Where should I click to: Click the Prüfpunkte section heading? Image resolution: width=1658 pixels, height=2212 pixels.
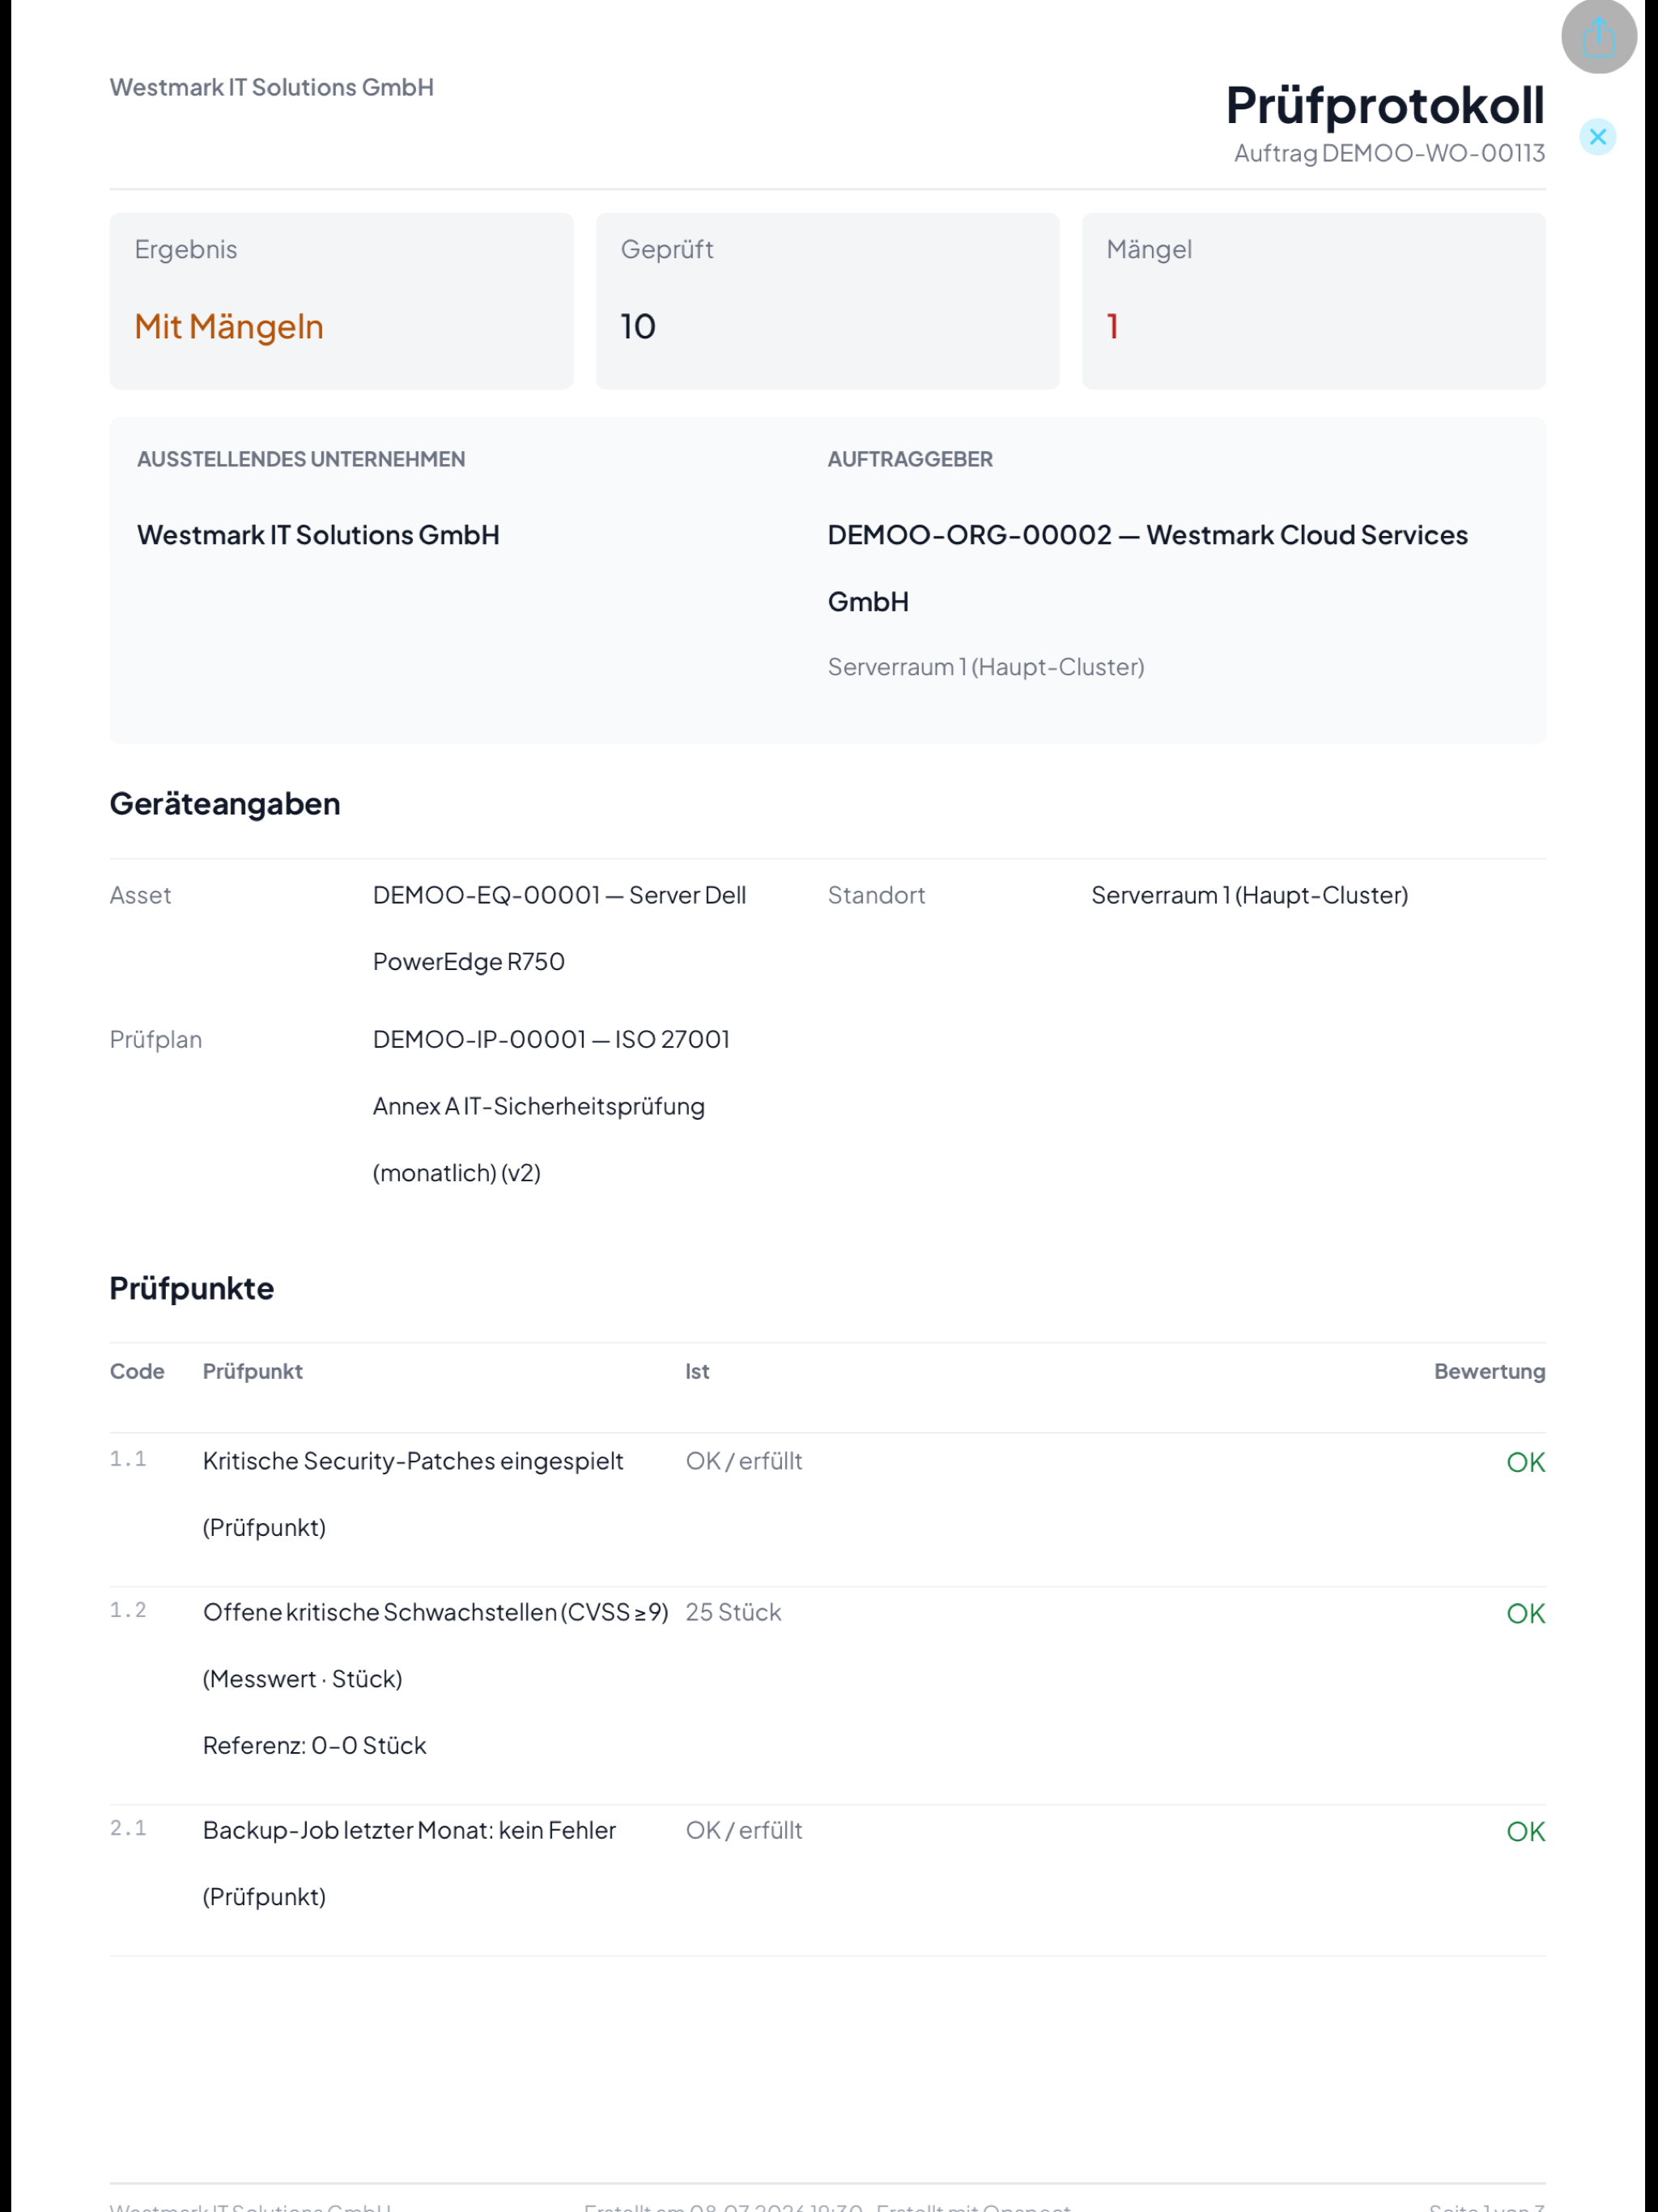point(192,1289)
